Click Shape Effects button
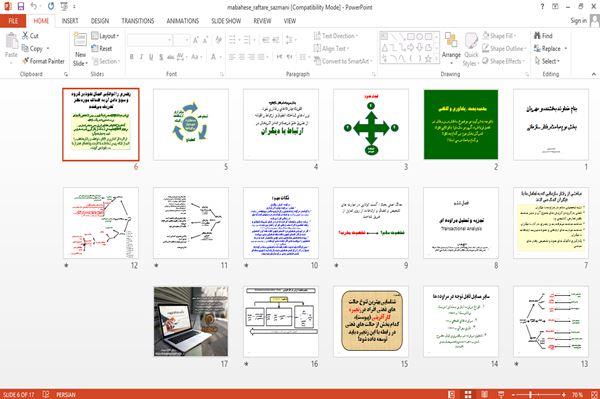Image resolution: width=600 pixels, height=399 pixels. click(x=504, y=61)
